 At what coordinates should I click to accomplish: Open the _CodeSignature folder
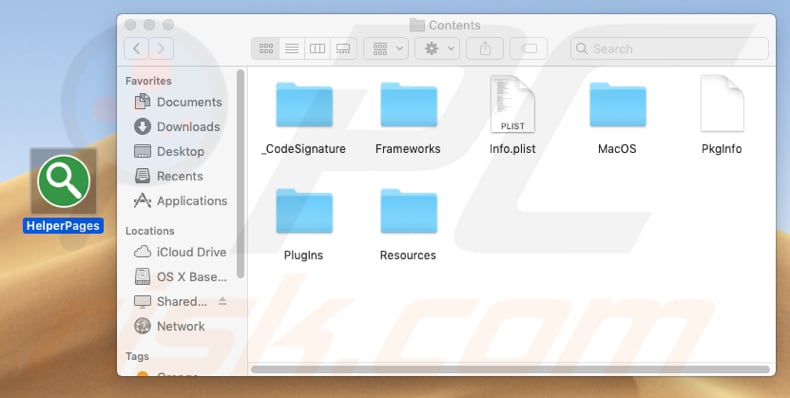click(x=304, y=105)
